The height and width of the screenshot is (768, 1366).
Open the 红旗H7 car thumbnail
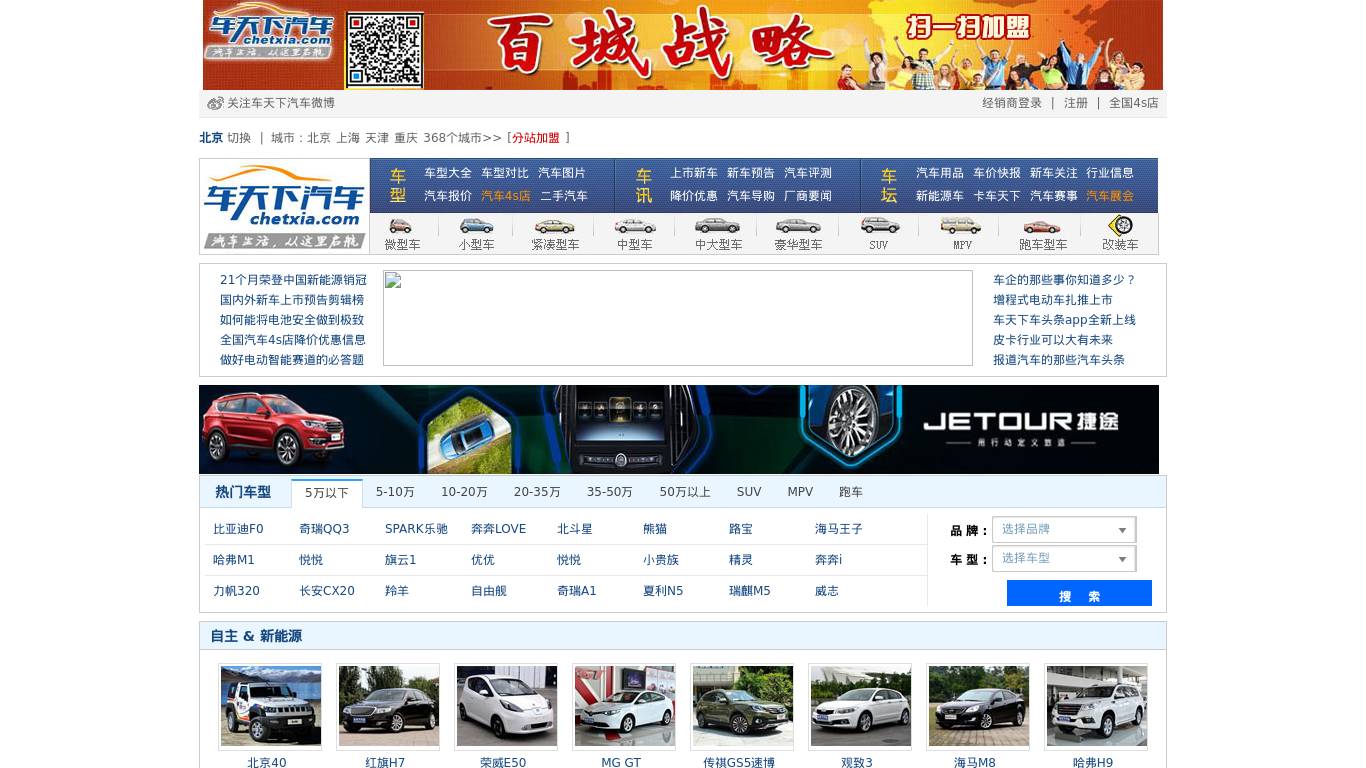click(389, 706)
